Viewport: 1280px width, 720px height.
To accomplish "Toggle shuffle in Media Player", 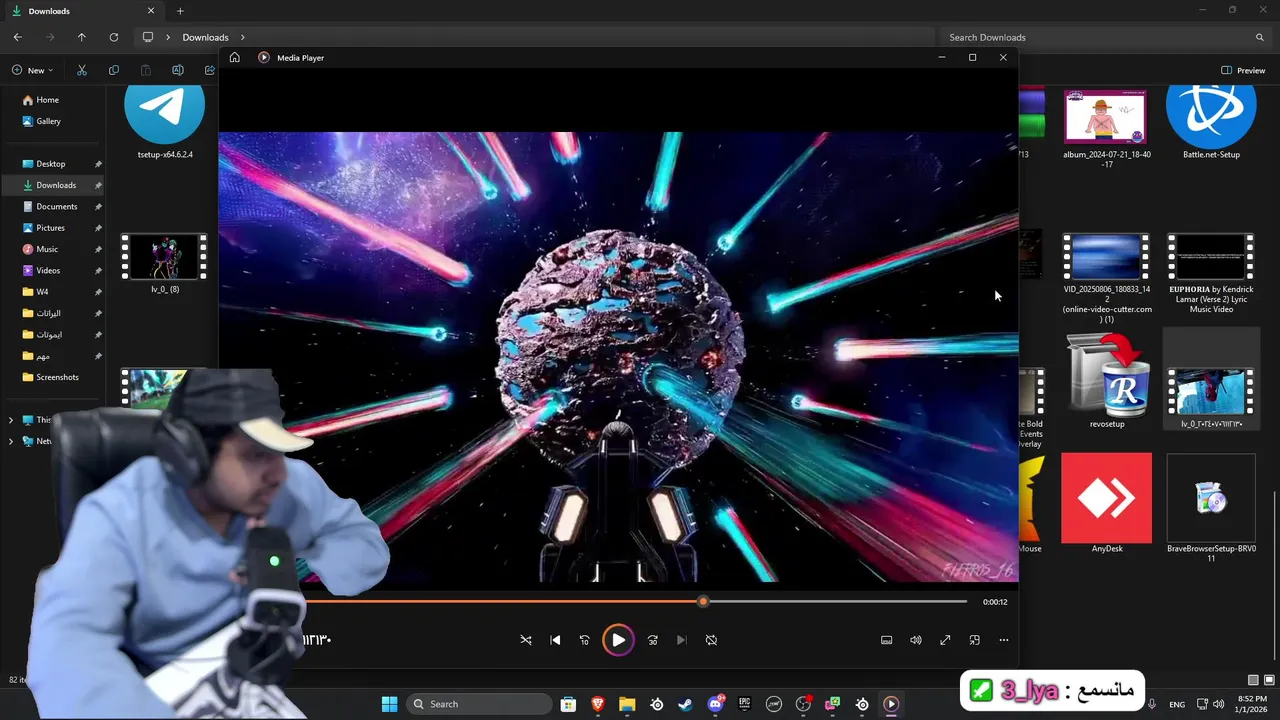I will pos(526,640).
